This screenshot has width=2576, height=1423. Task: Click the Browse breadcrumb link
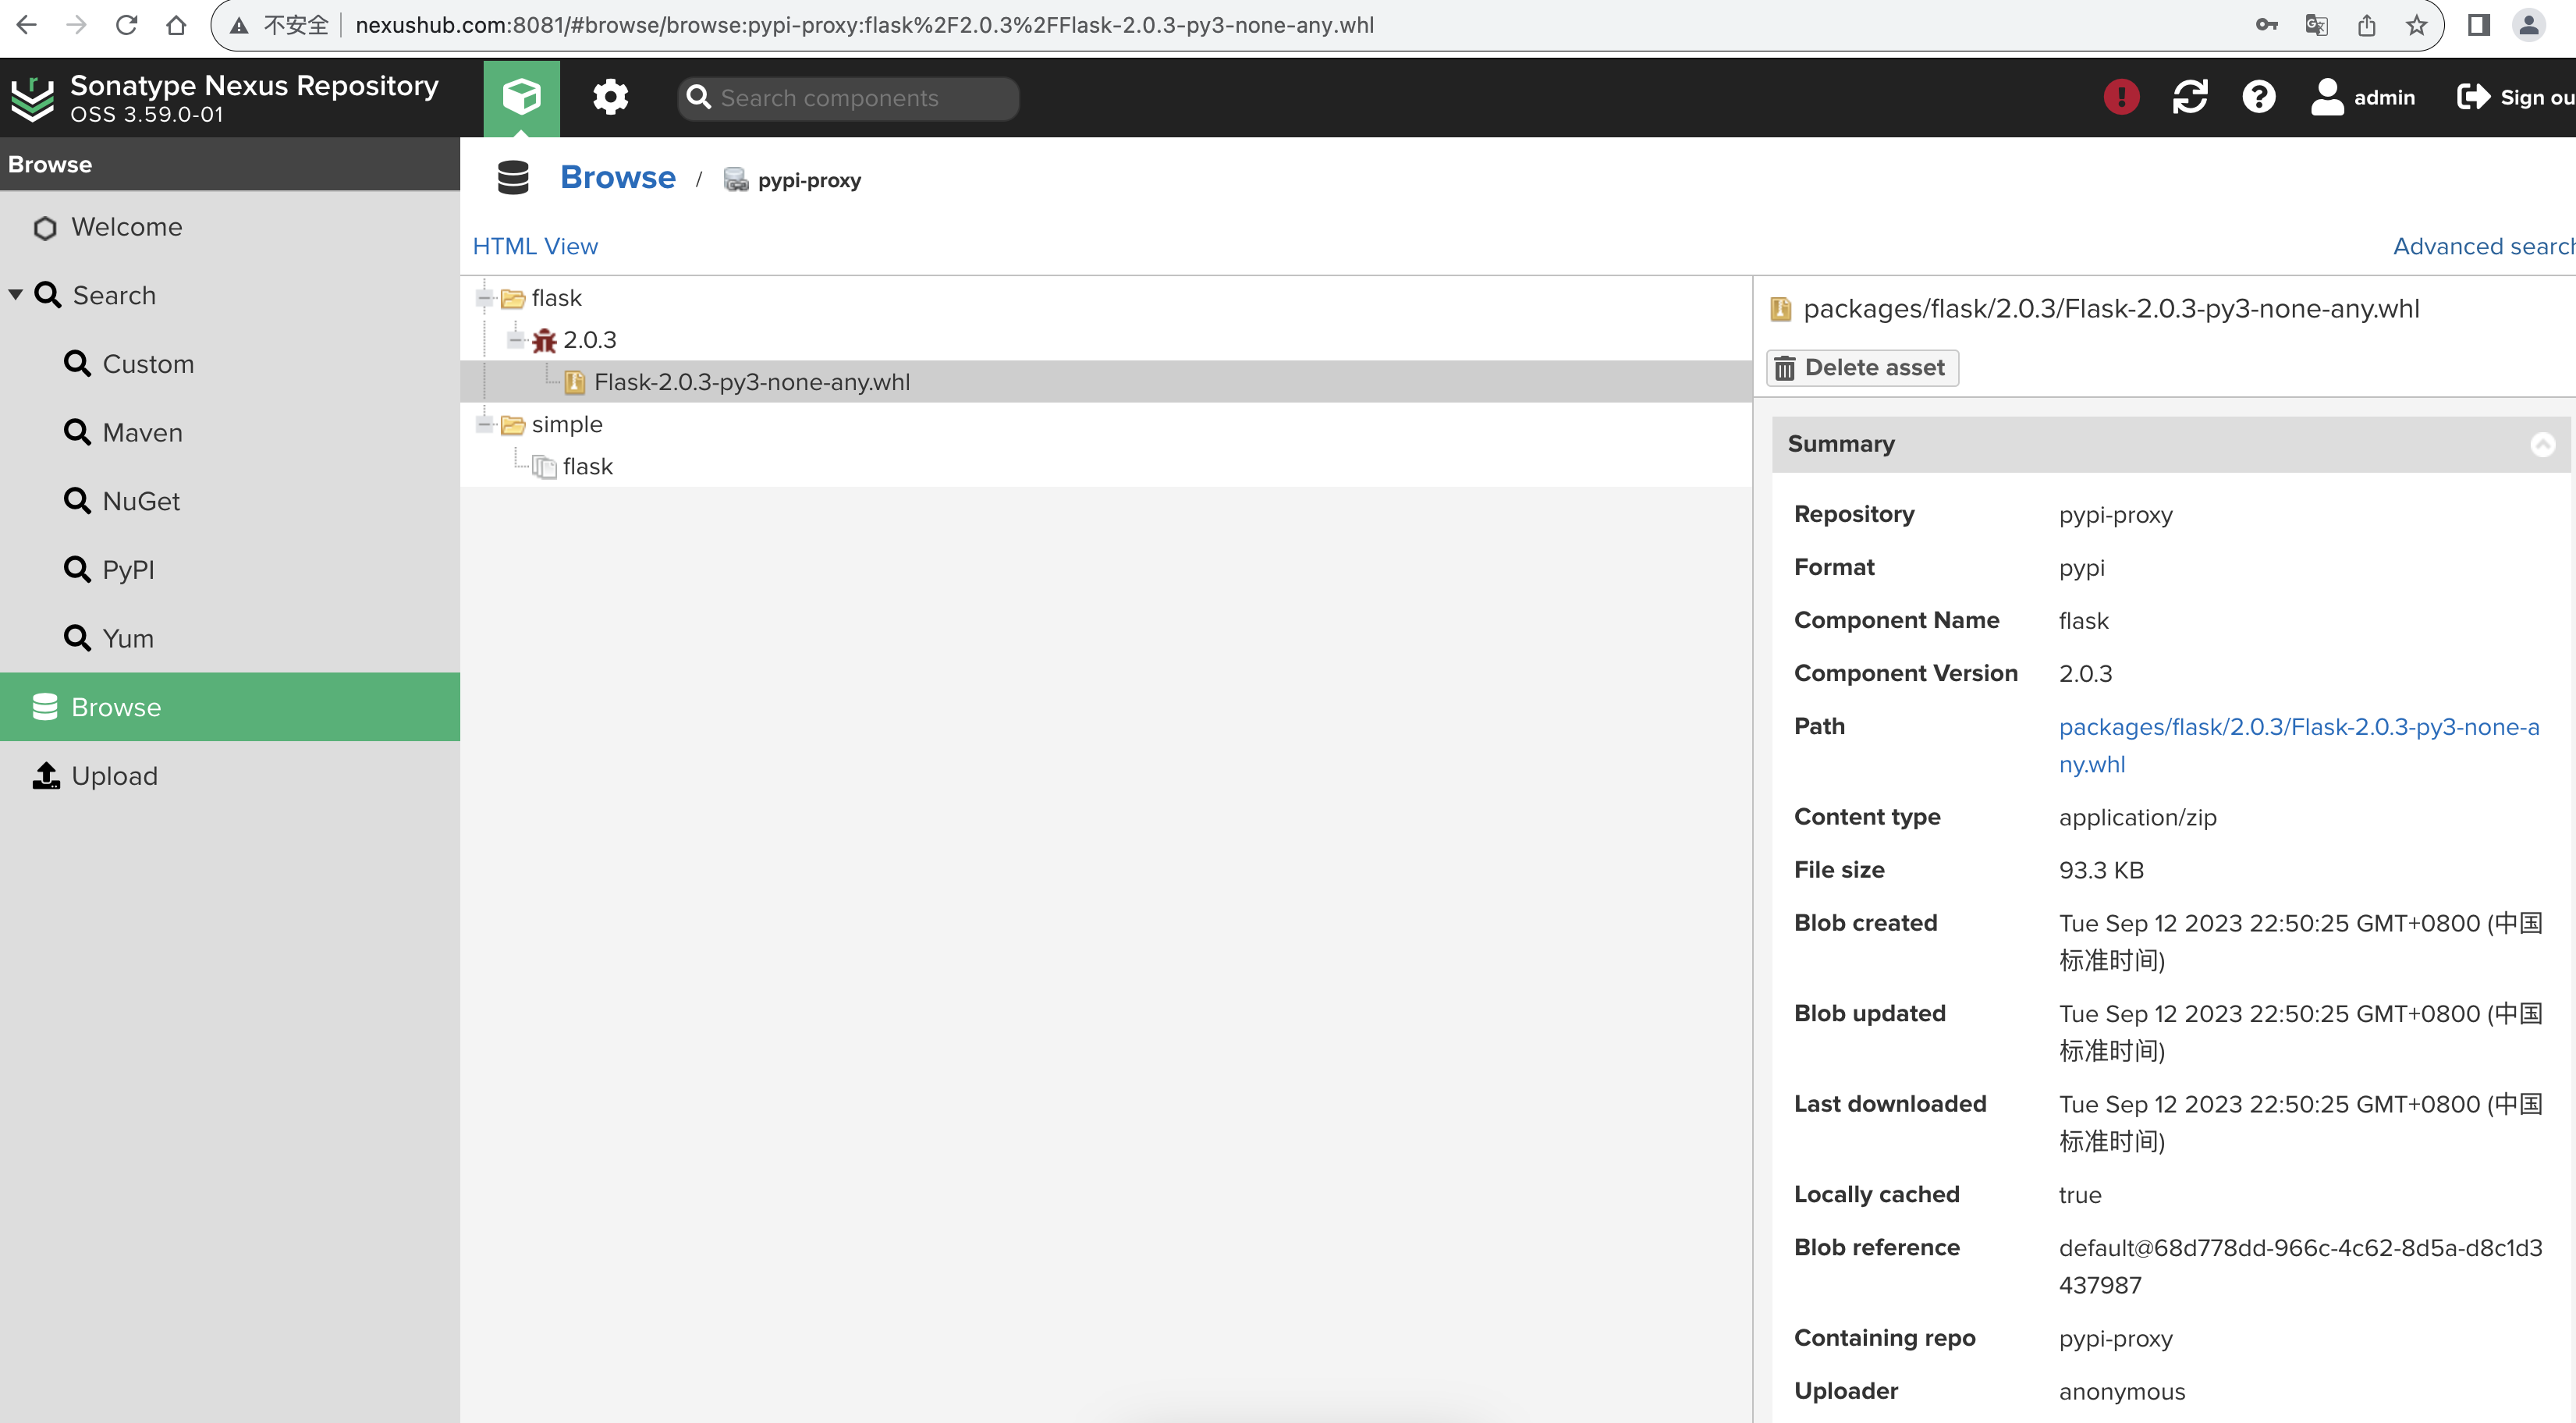coord(617,178)
